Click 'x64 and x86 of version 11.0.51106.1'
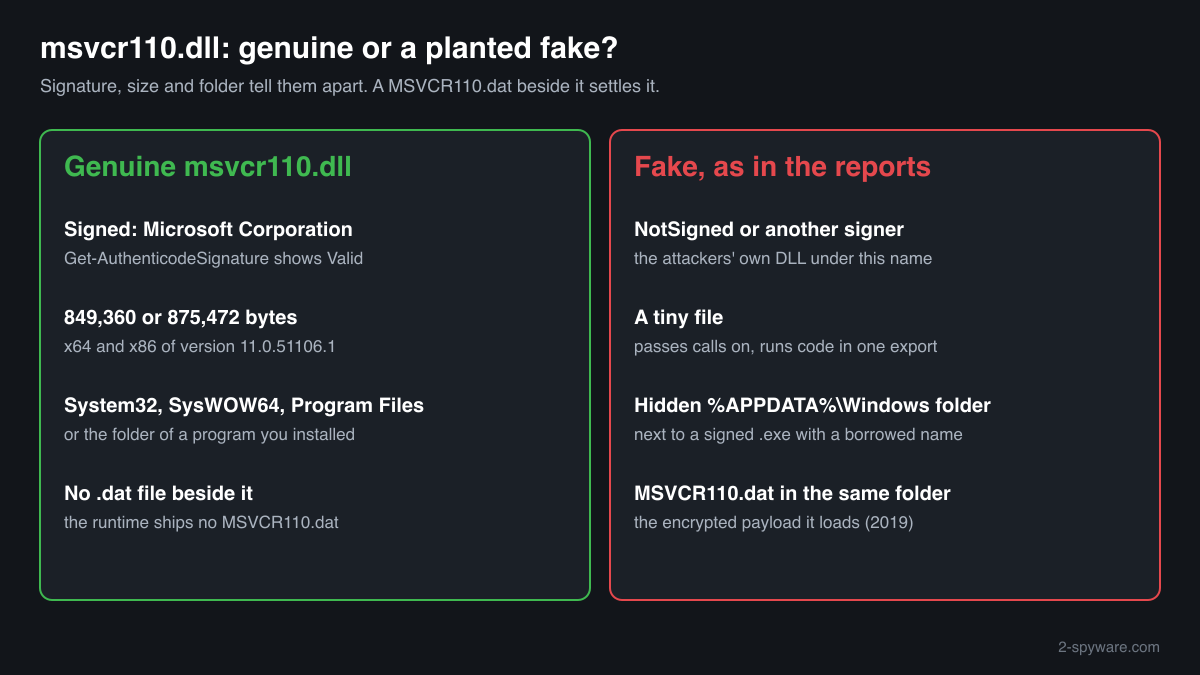This screenshot has width=1200, height=675. pos(199,346)
